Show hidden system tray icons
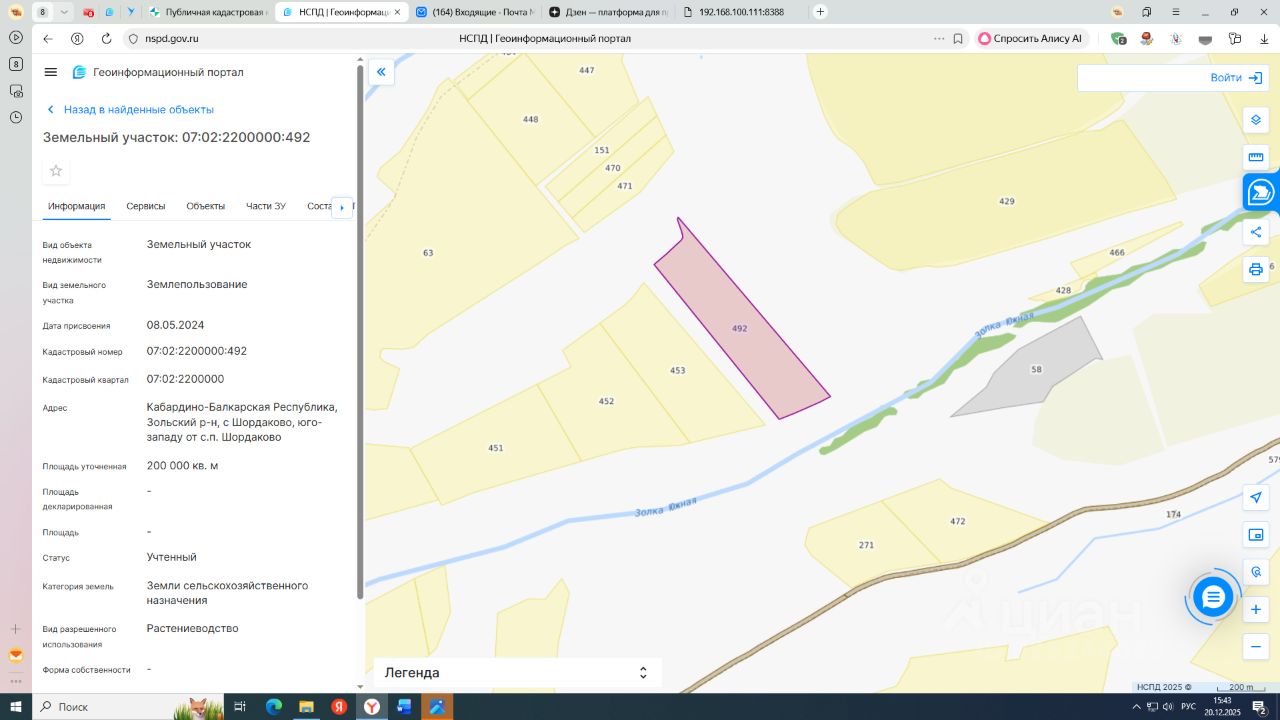Screen dimensions: 1280x720 pos(1137,707)
